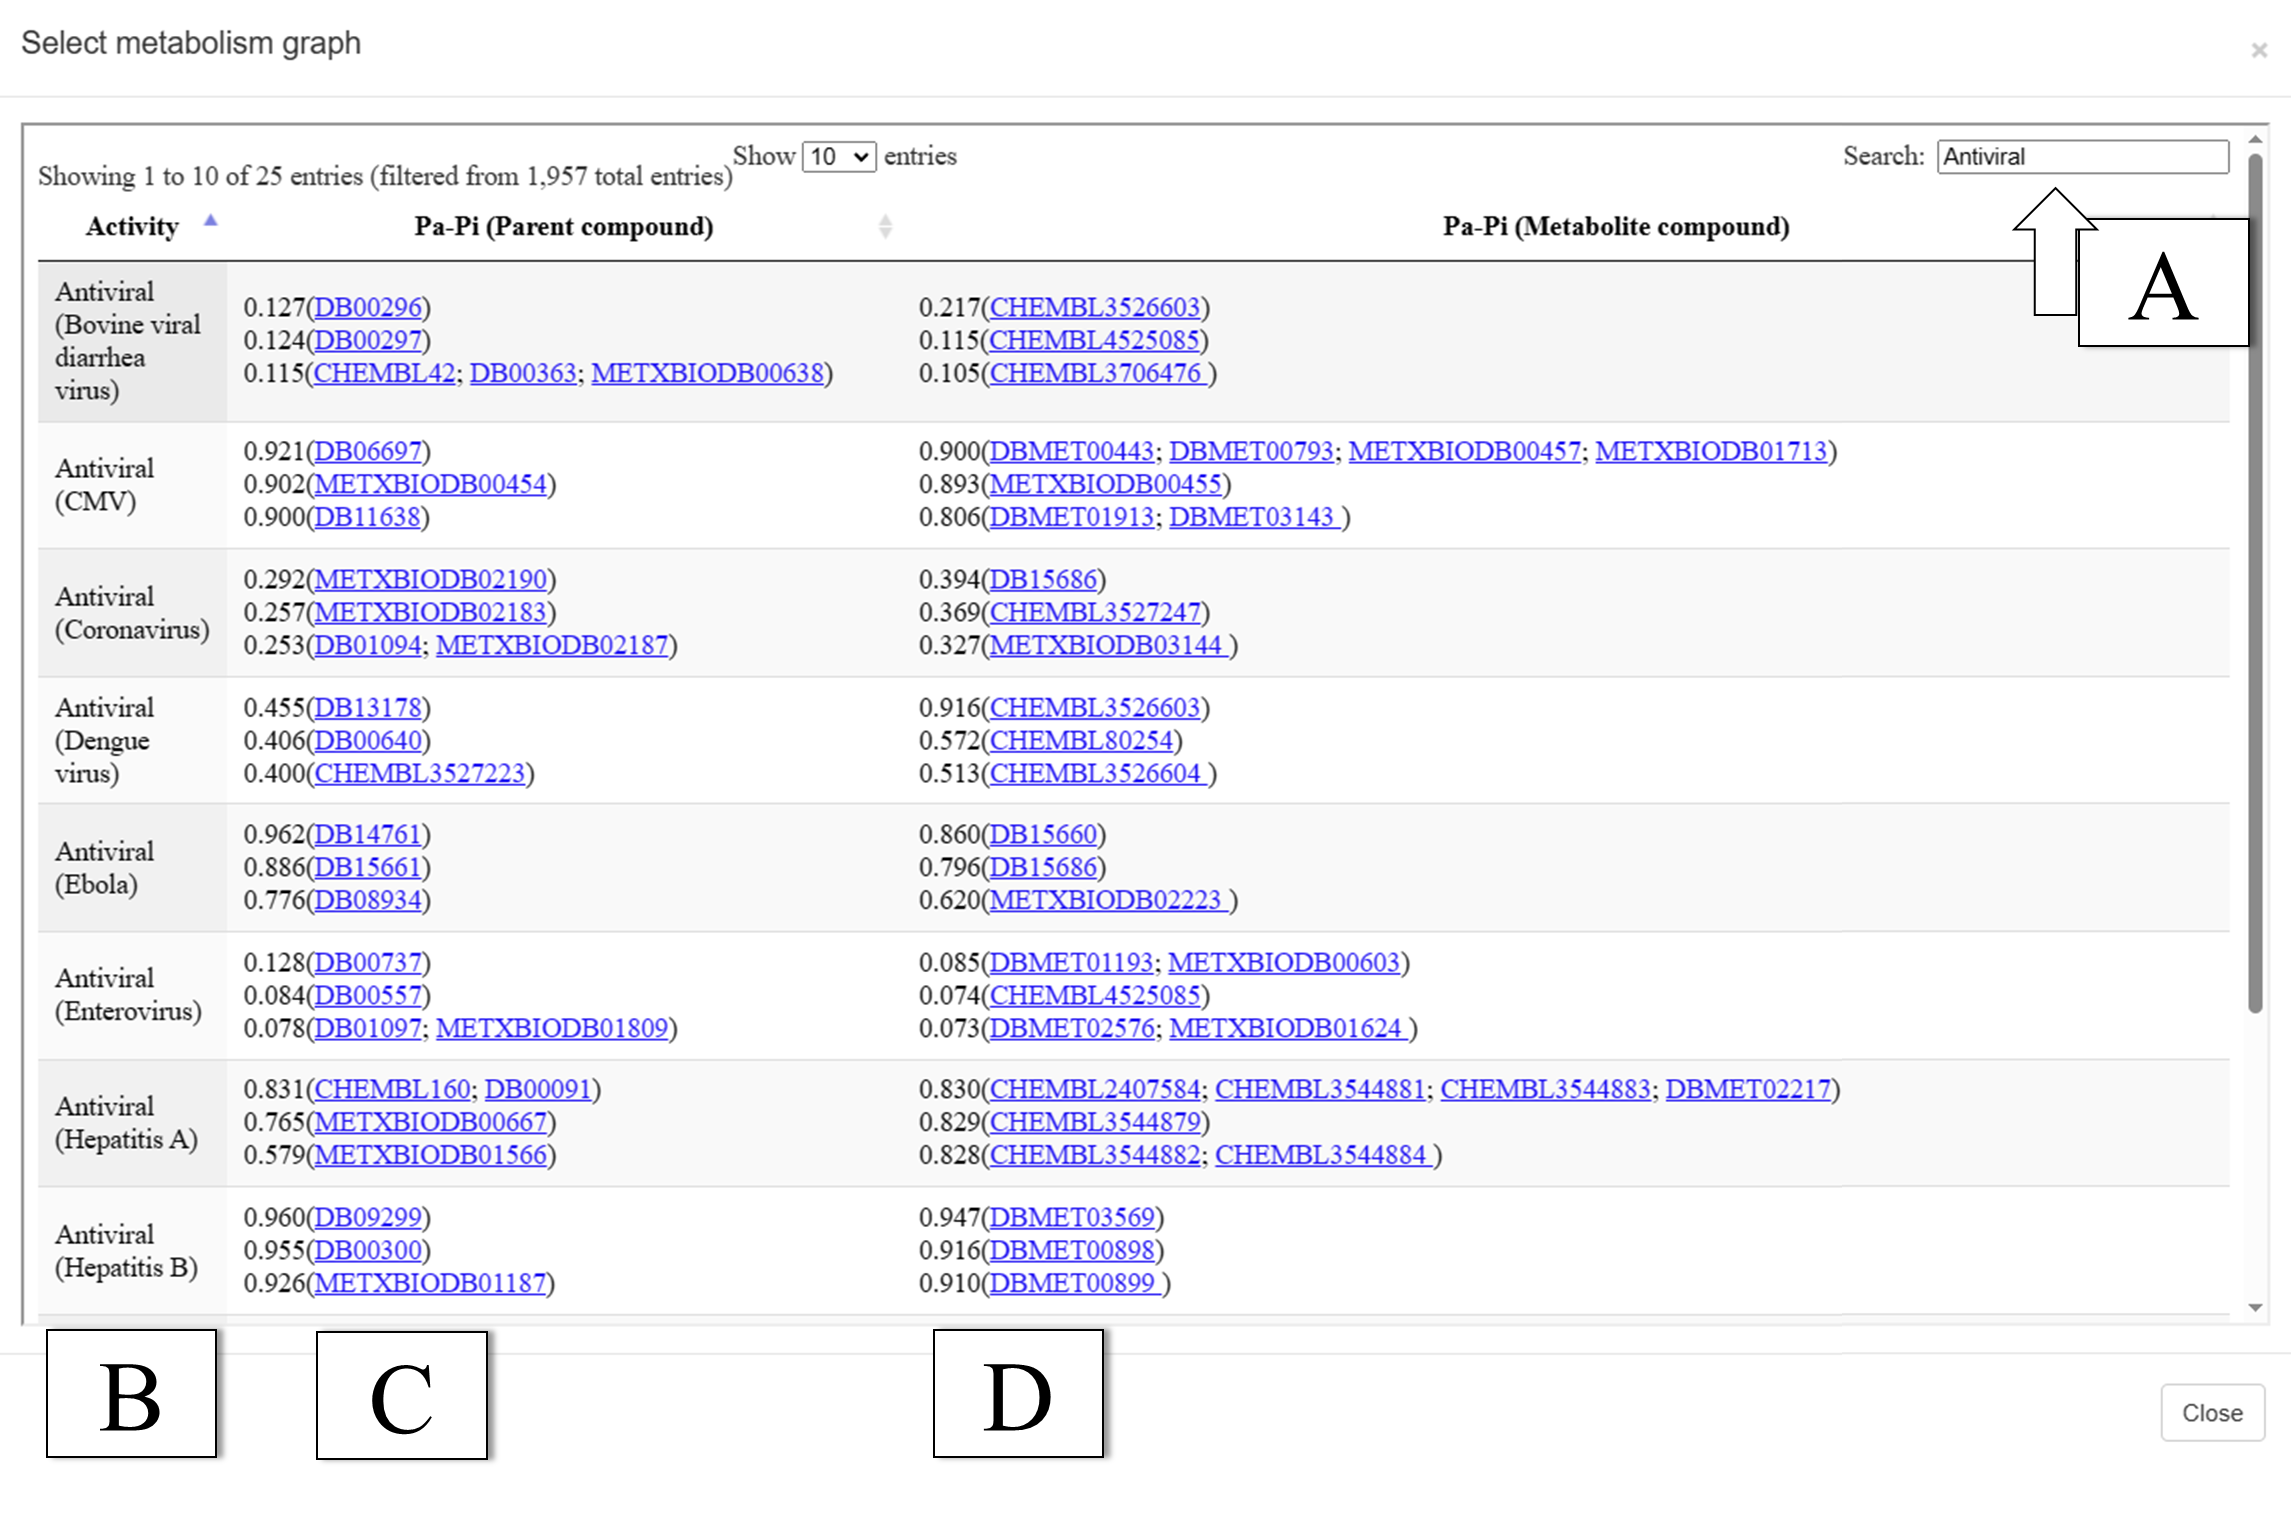Open the METXBIODB02183 link
Screen dimensions: 2291x1525
point(431,612)
